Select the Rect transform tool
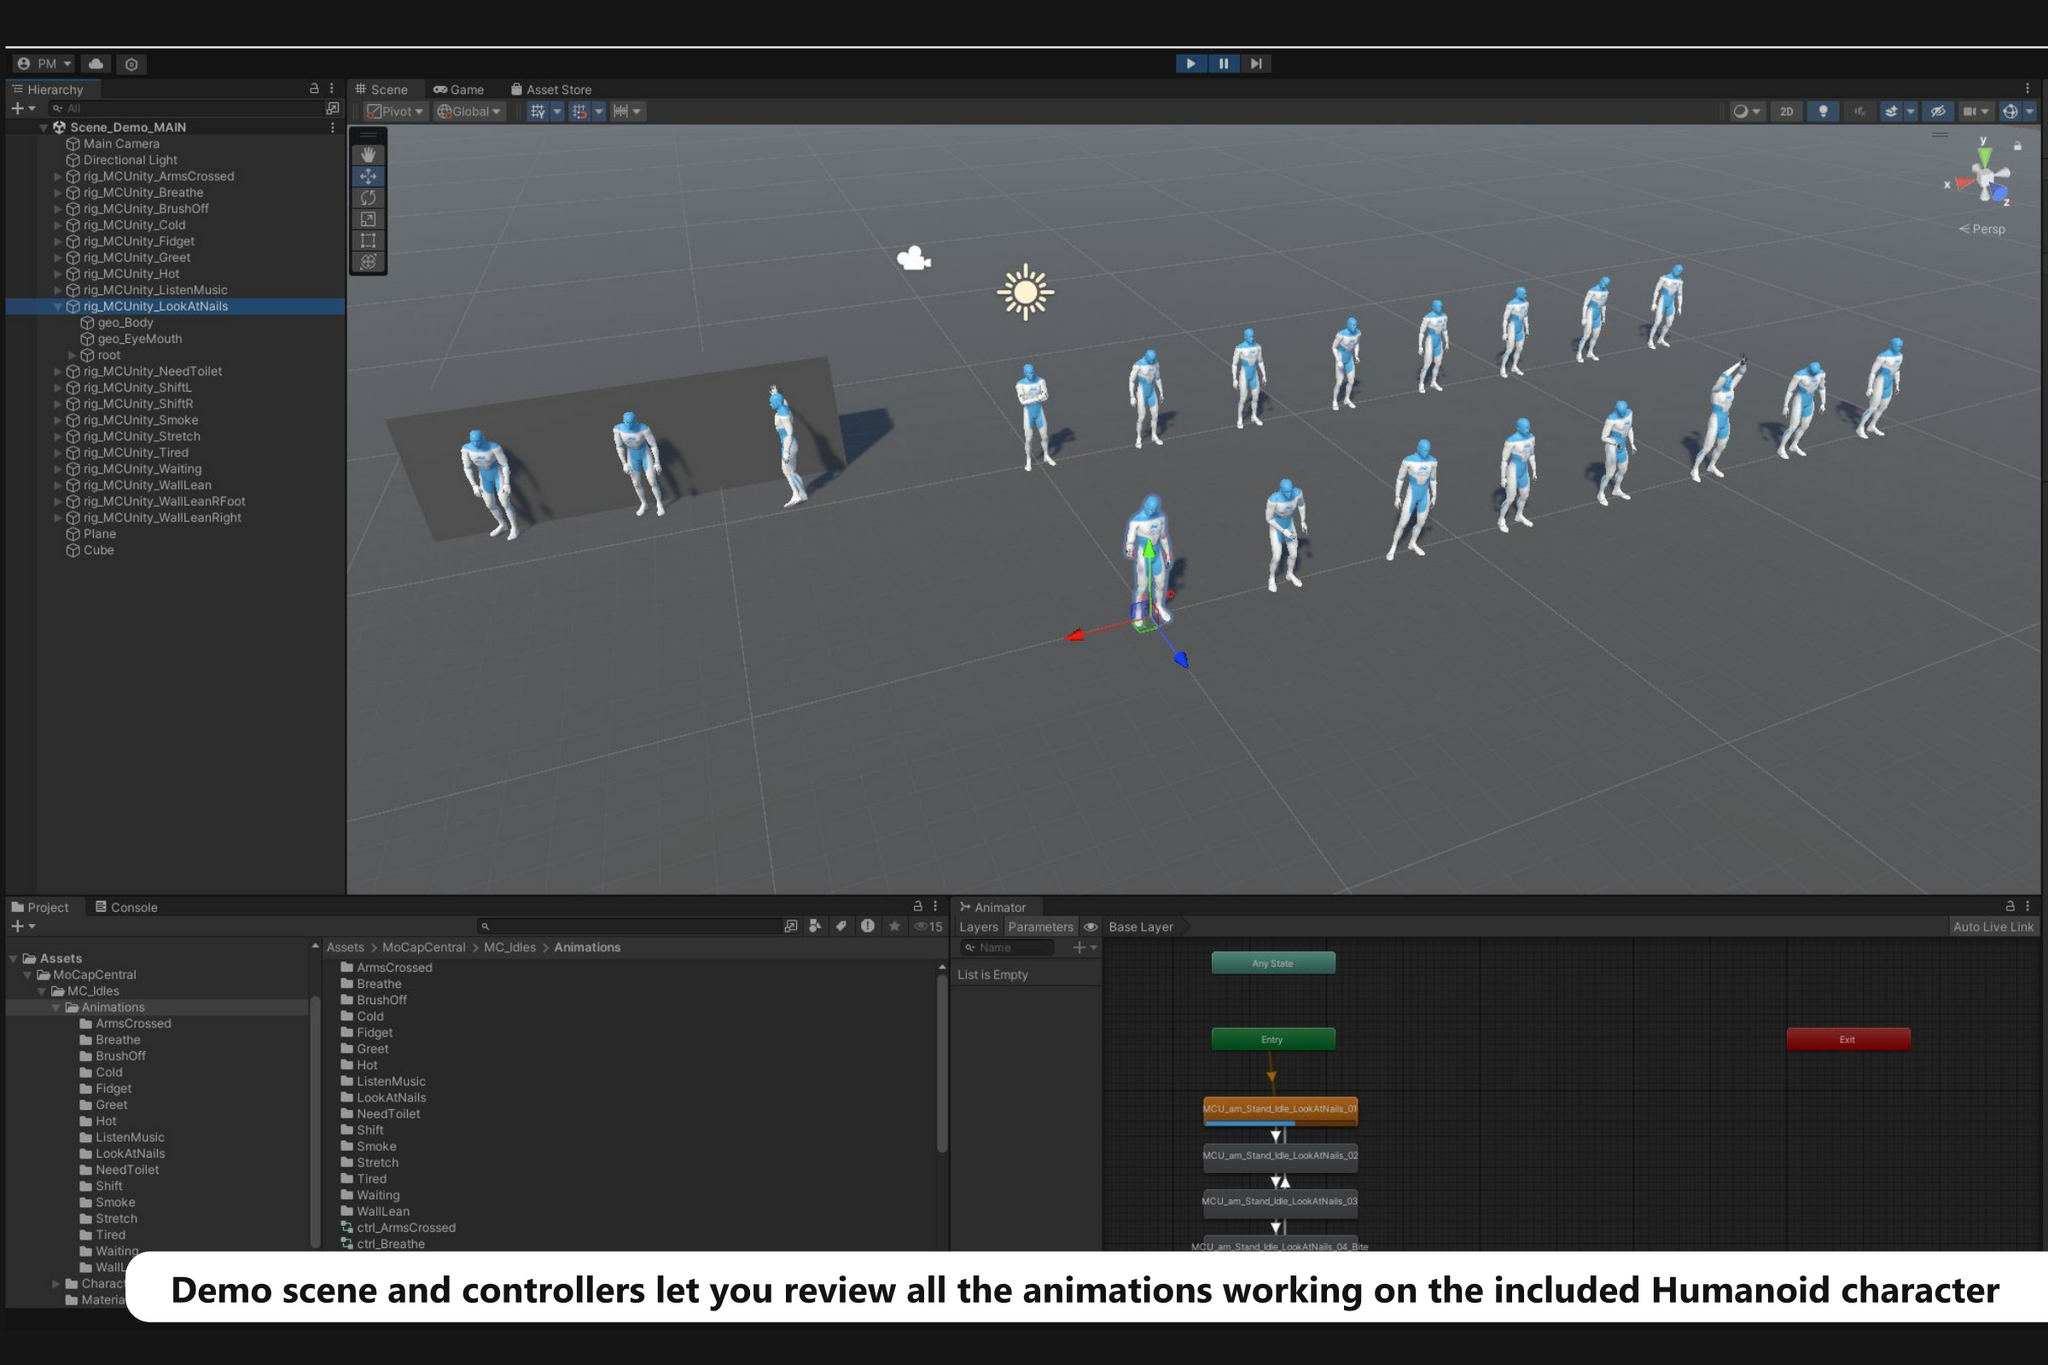This screenshot has width=2048, height=1365. click(368, 240)
